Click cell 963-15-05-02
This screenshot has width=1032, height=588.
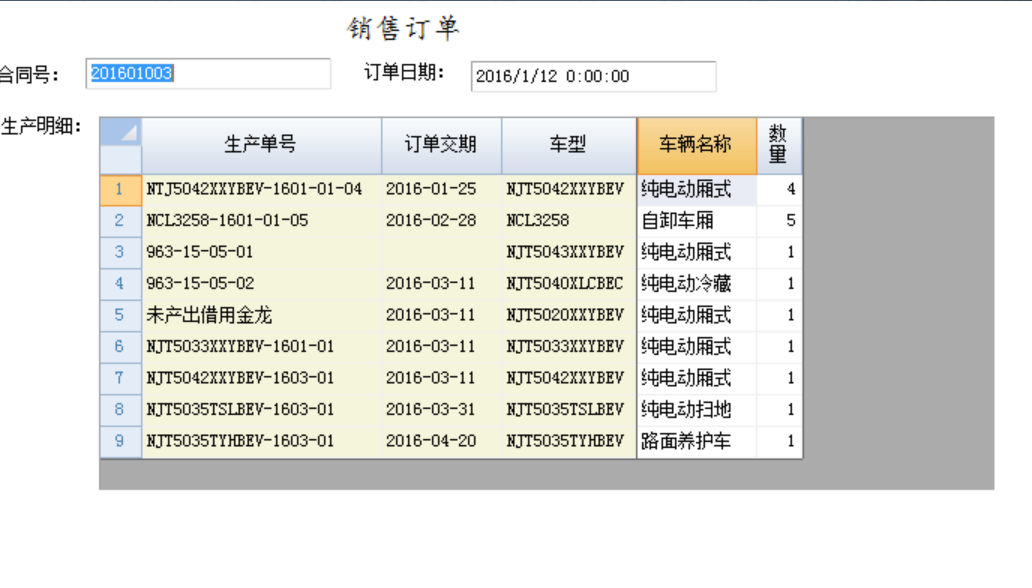click(x=261, y=284)
